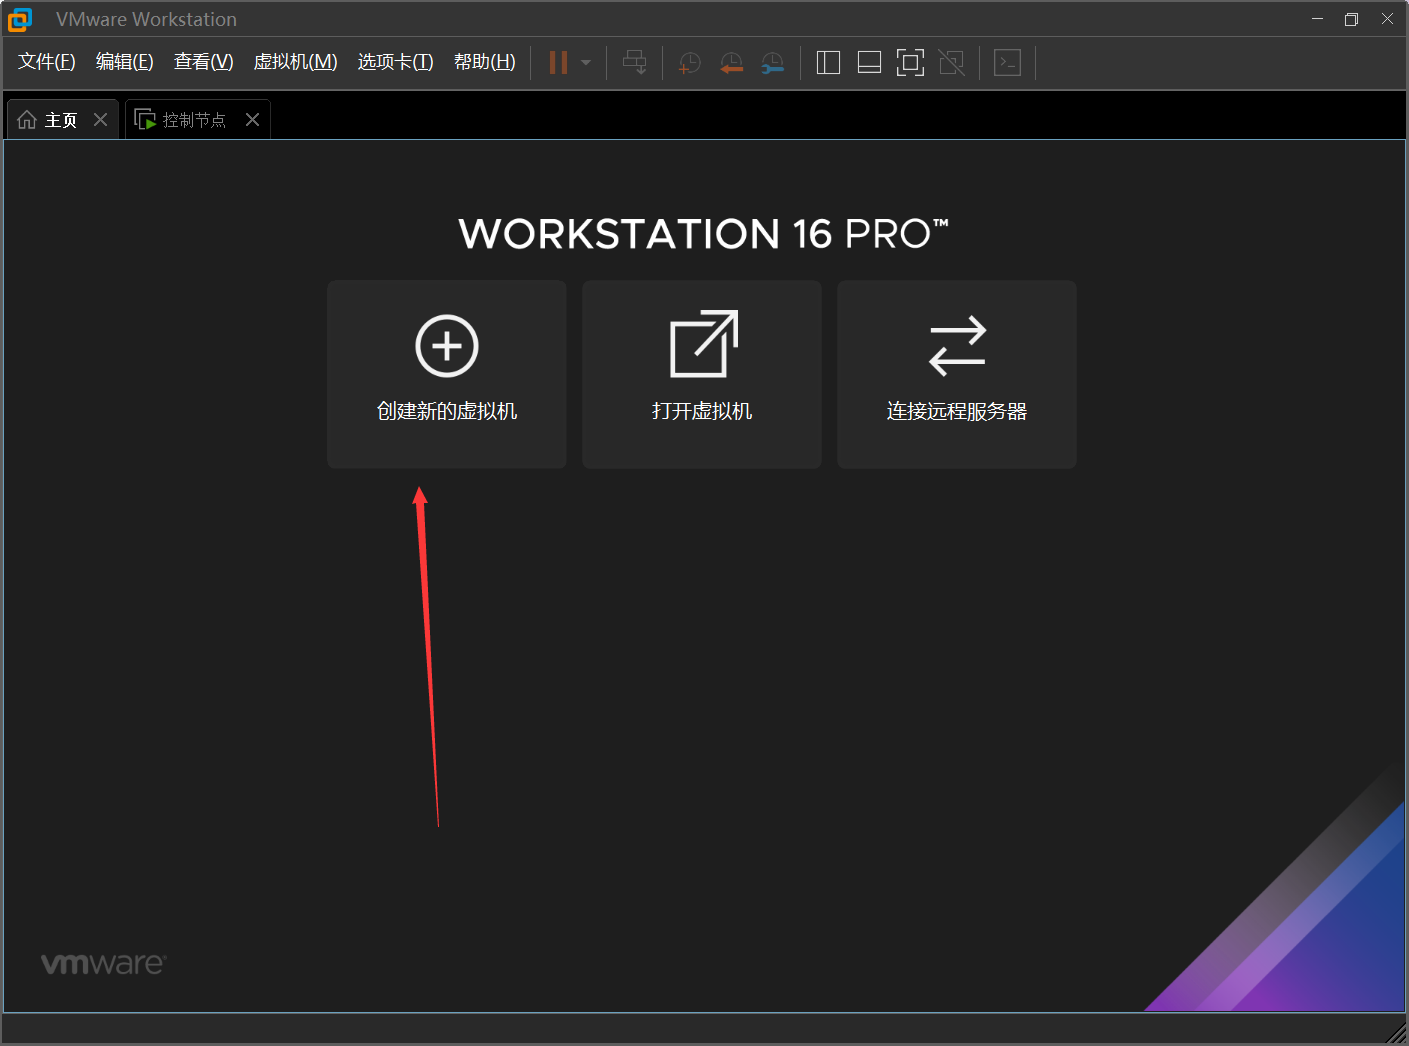This screenshot has width=1409, height=1046.
Task: Close the 控制节点 tab
Action: (252, 120)
